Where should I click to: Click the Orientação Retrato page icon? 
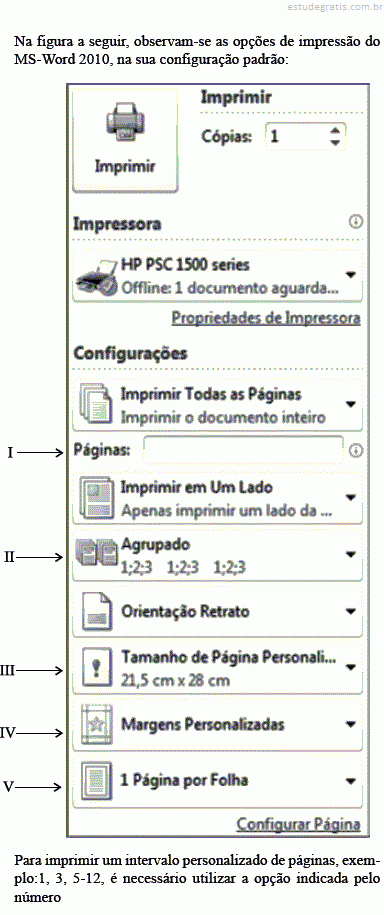95,611
